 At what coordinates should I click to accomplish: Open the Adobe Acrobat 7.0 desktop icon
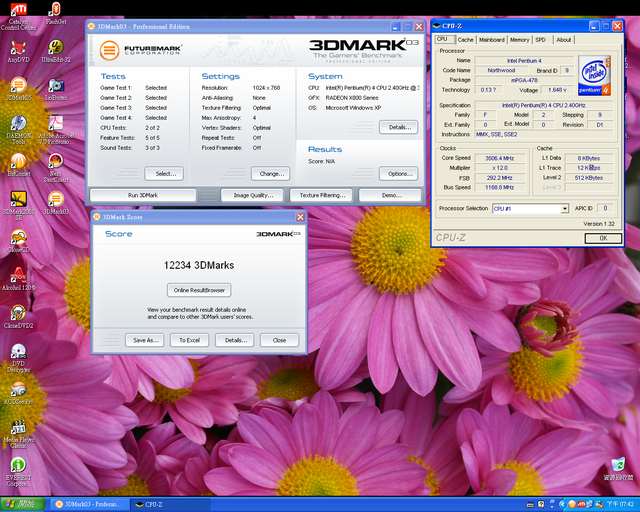click(x=56, y=130)
